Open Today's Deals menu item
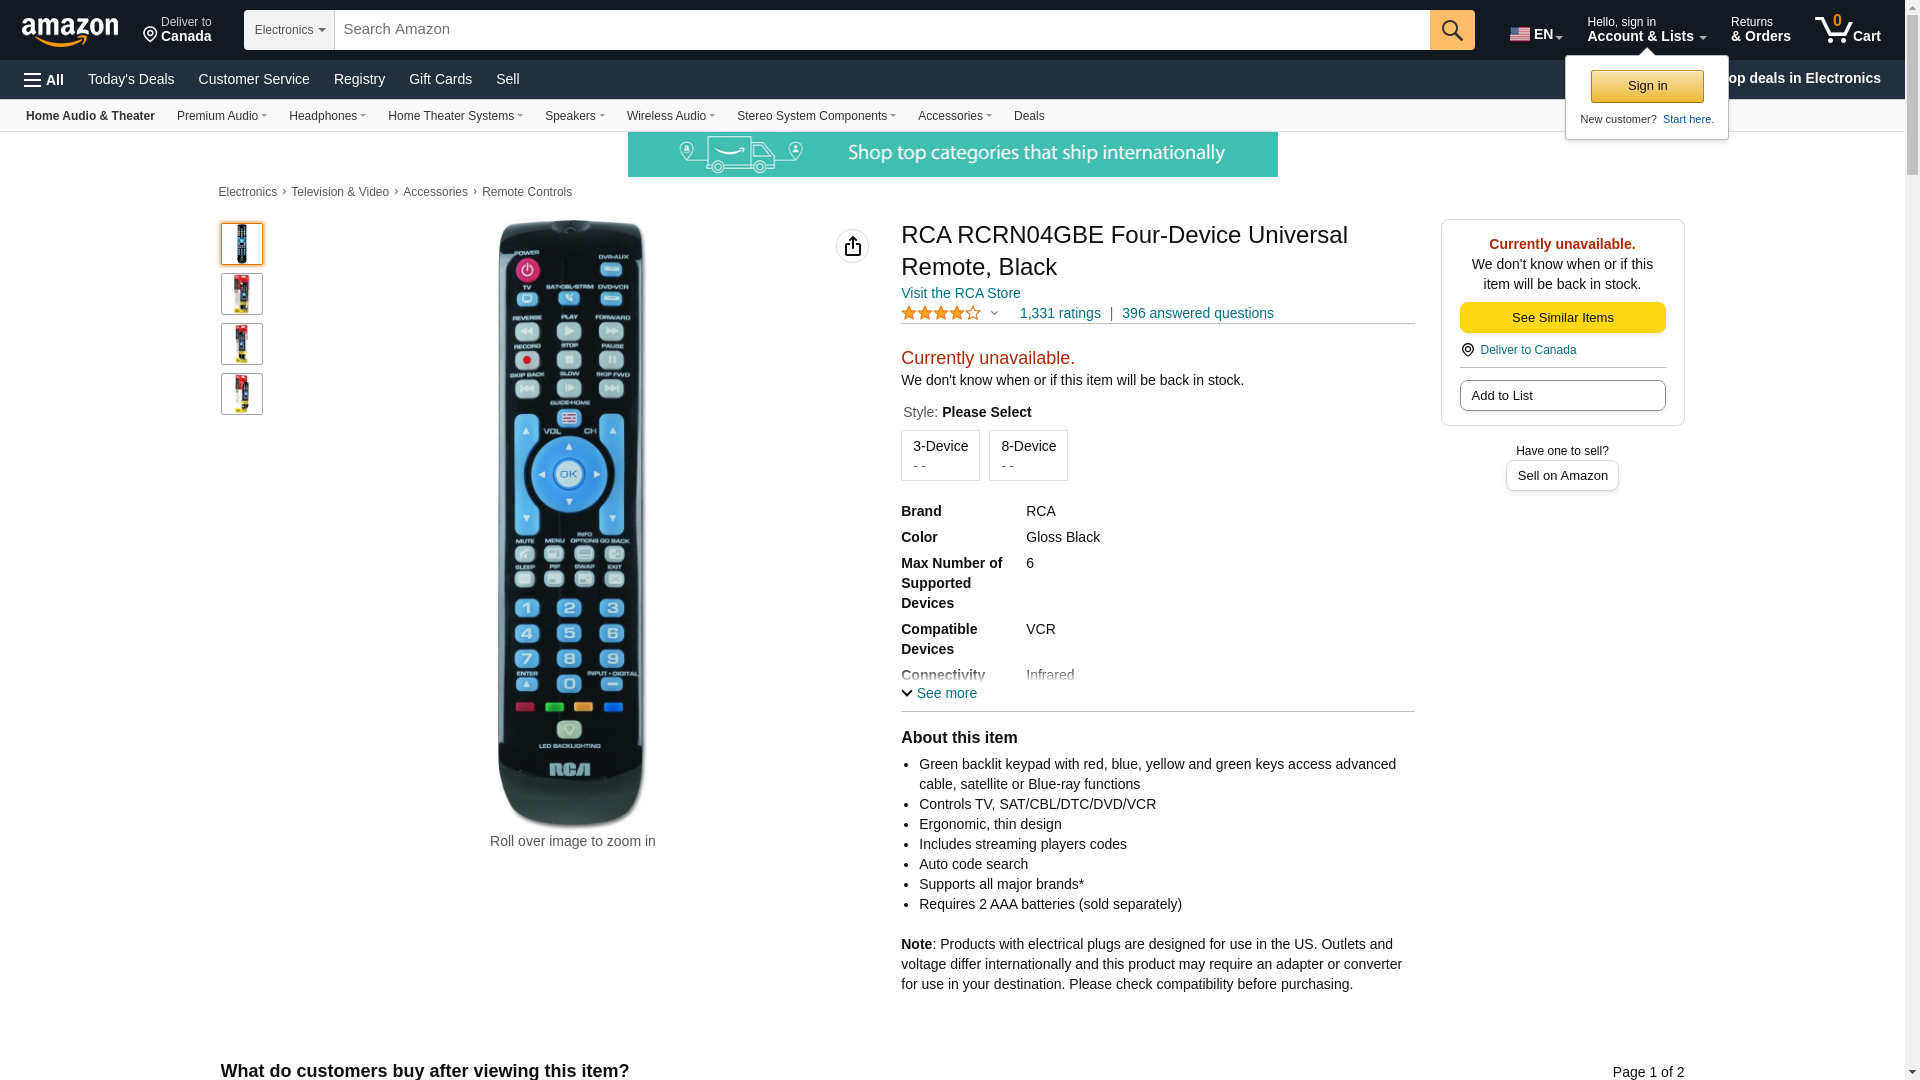Image resolution: width=1920 pixels, height=1080 pixels. coord(131,79)
